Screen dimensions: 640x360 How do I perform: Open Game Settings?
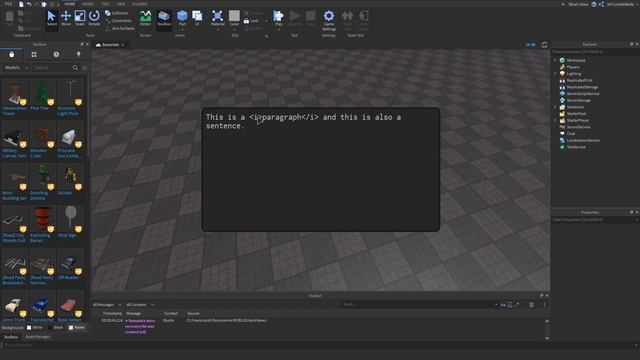pos(329,20)
